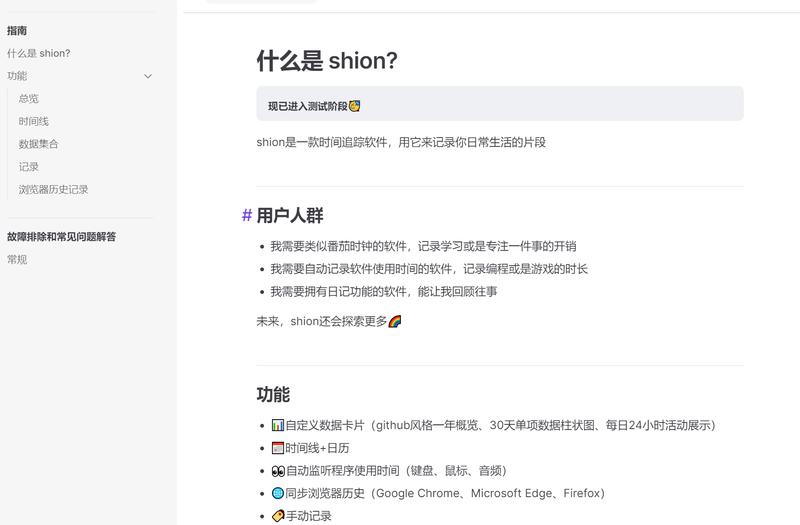Open the 什么是 shion? sidebar link
Screen dimensions: 800x525
tap(39, 53)
